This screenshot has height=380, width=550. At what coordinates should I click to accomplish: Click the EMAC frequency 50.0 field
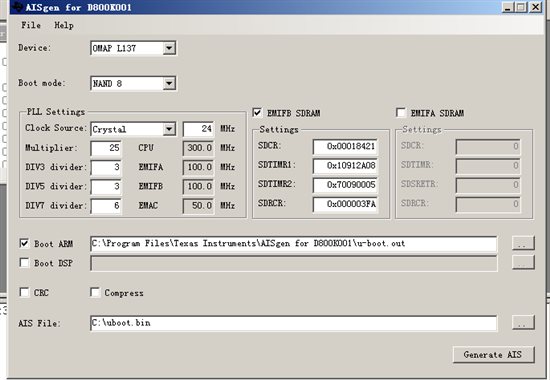click(x=198, y=206)
